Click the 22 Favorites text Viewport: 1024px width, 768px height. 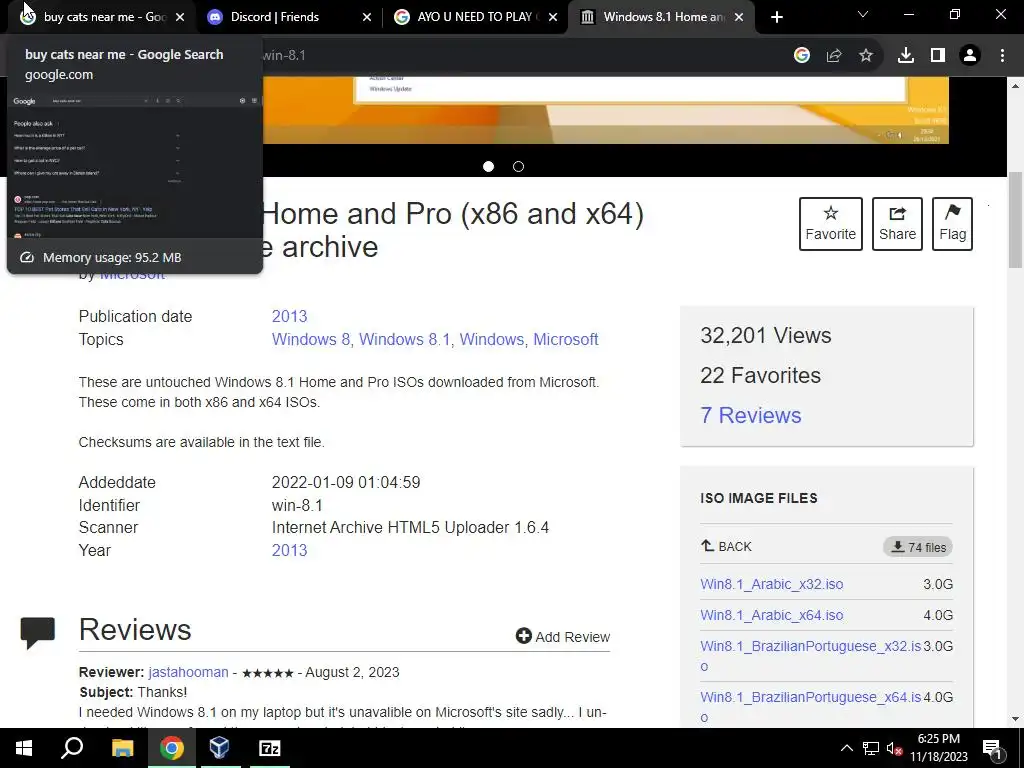coord(760,376)
